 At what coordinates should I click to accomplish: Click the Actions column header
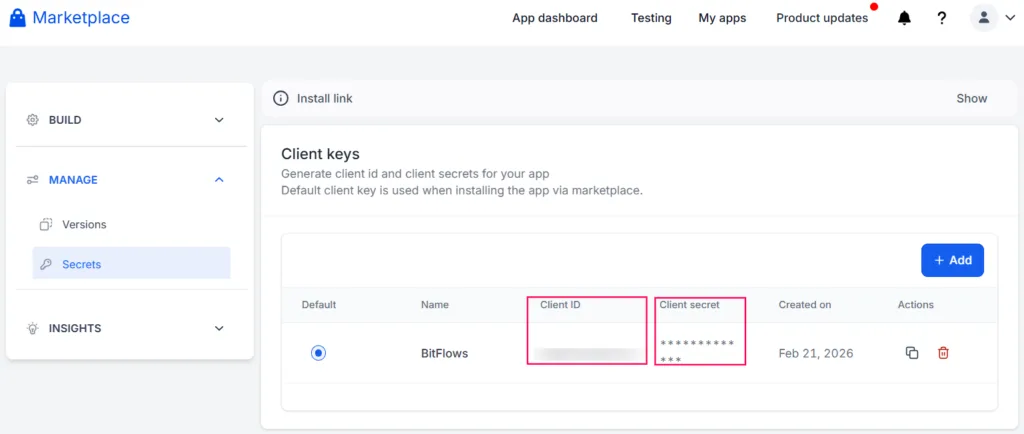pyautogui.click(x=916, y=305)
